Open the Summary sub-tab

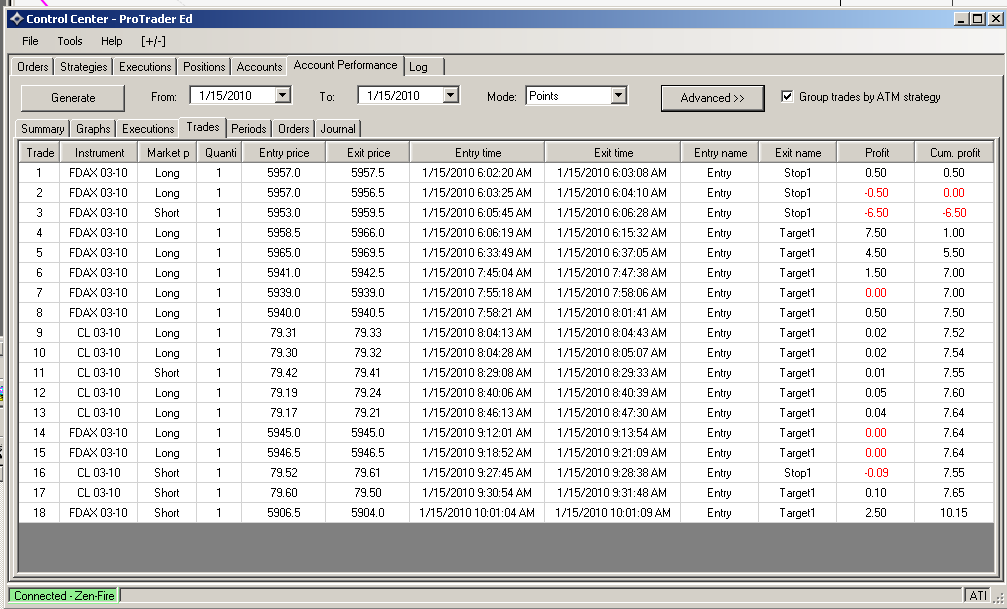(x=42, y=129)
